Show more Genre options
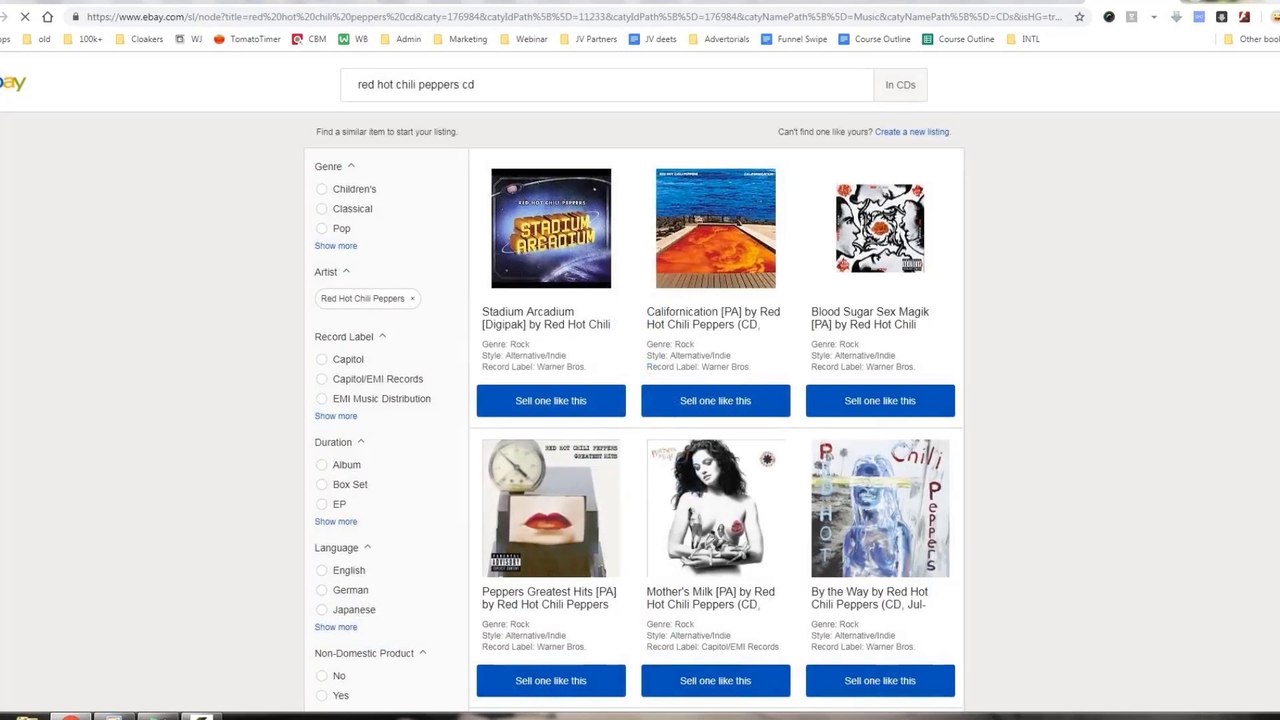The height and width of the screenshot is (720, 1280). [x=336, y=246]
